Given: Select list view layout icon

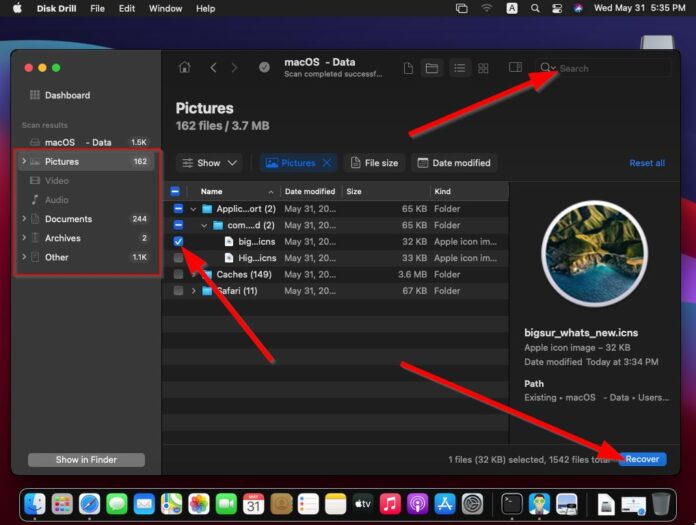Looking at the screenshot, I should coord(459,68).
